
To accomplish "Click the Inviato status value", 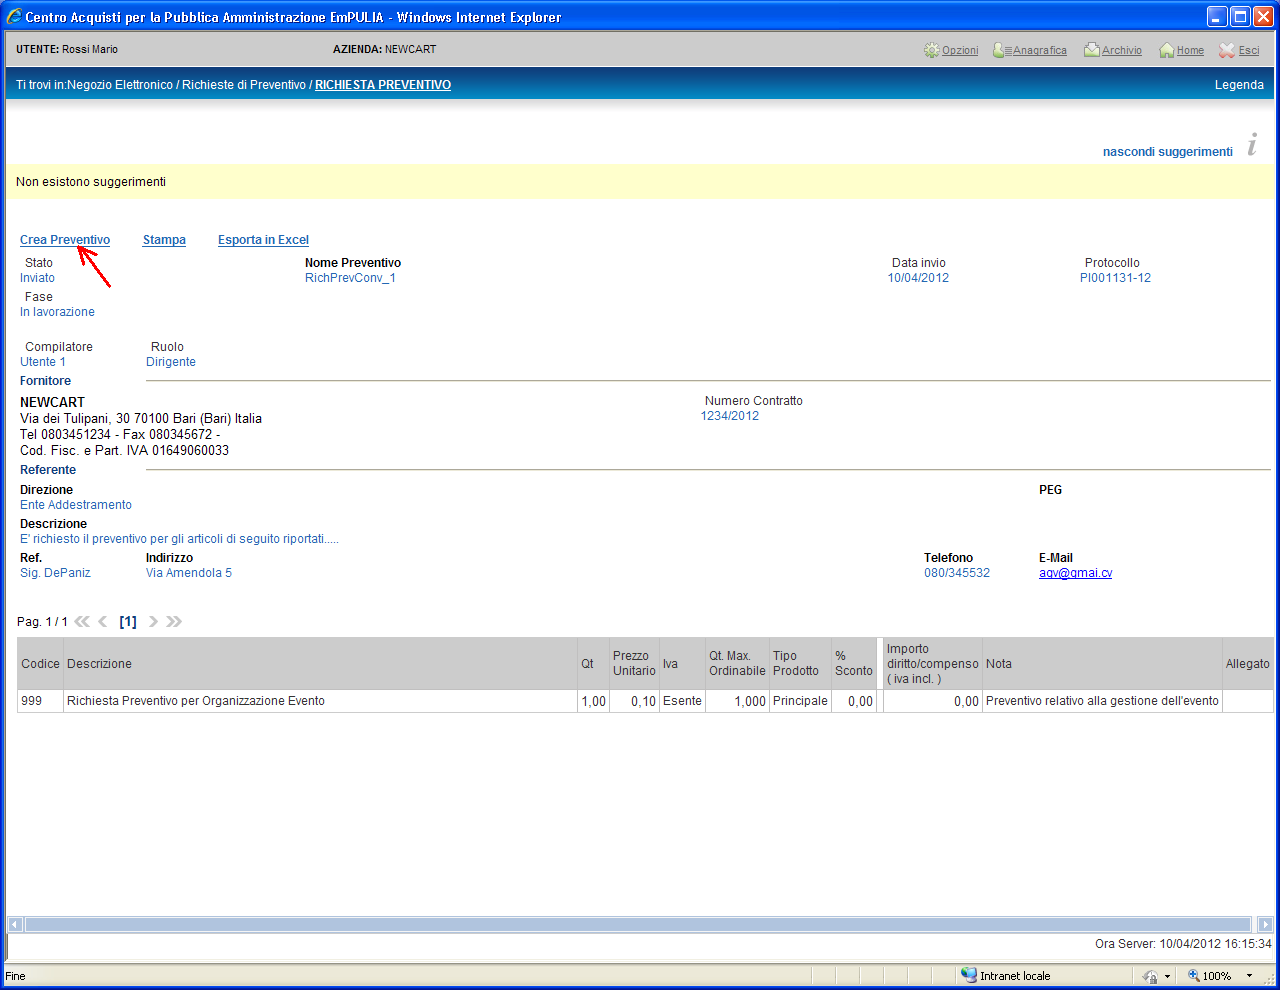I will point(37,278).
